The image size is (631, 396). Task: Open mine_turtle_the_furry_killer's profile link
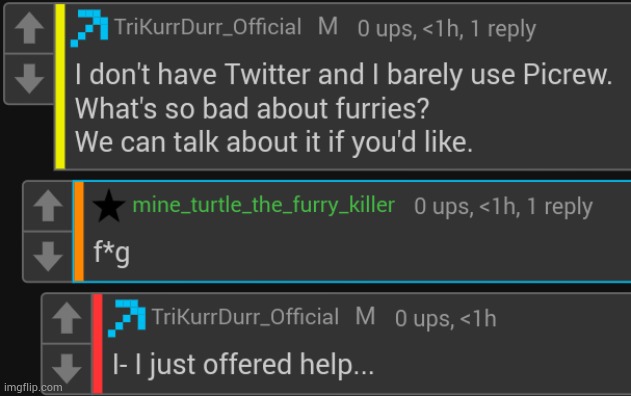tap(264, 205)
